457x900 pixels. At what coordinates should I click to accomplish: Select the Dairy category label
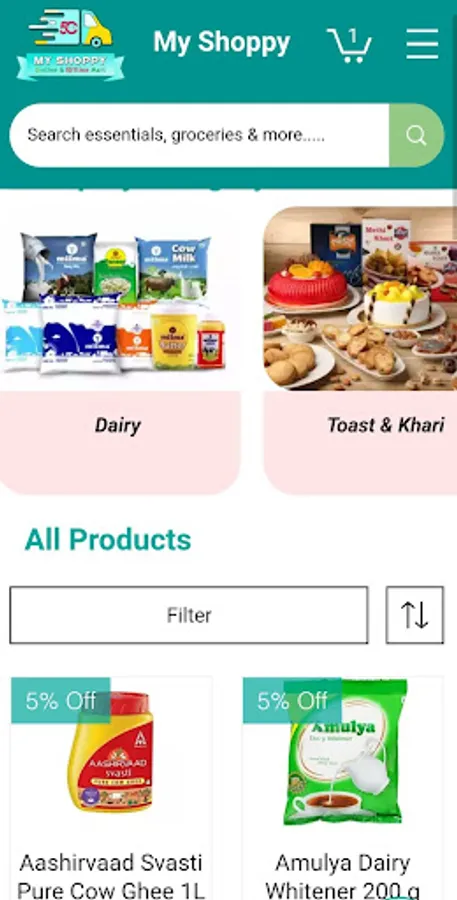[118, 425]
